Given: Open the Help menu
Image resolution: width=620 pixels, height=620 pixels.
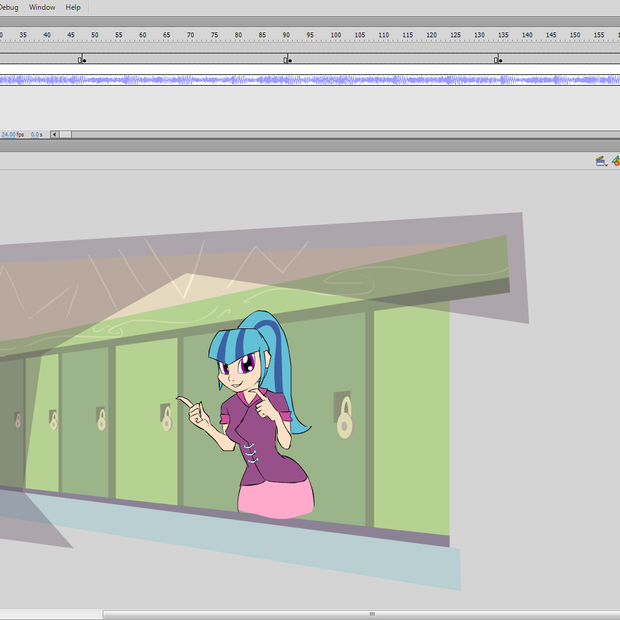Looking at the screenshot, I should coord(73,7).
